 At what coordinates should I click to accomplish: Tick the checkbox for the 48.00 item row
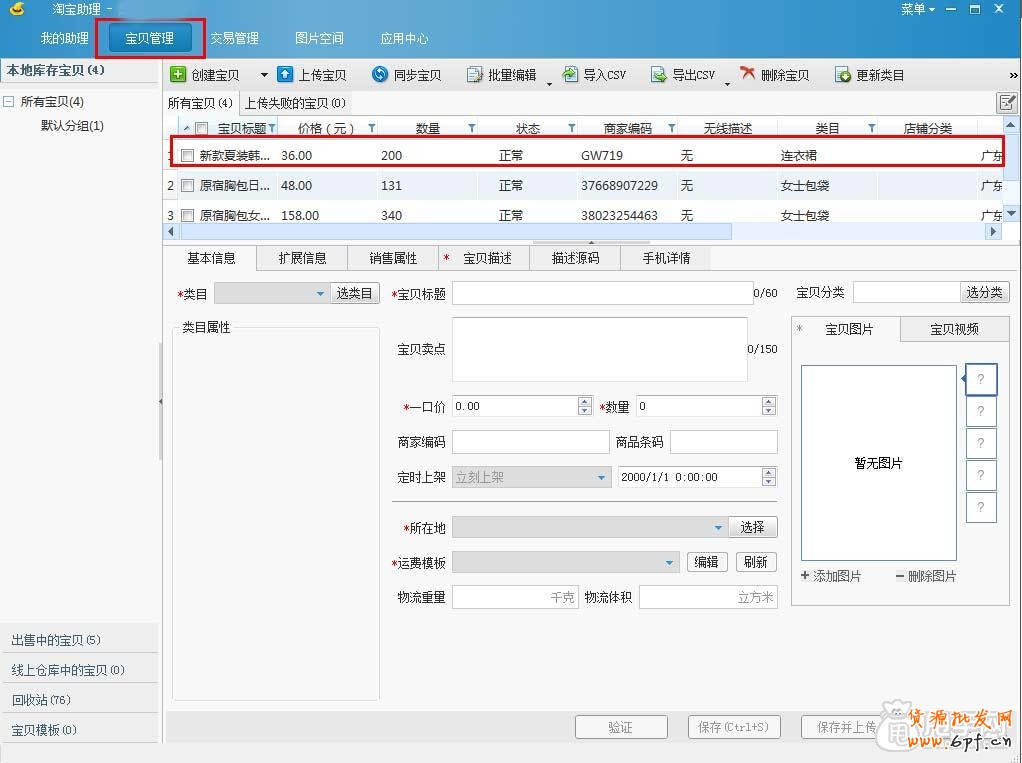point(187,186)
